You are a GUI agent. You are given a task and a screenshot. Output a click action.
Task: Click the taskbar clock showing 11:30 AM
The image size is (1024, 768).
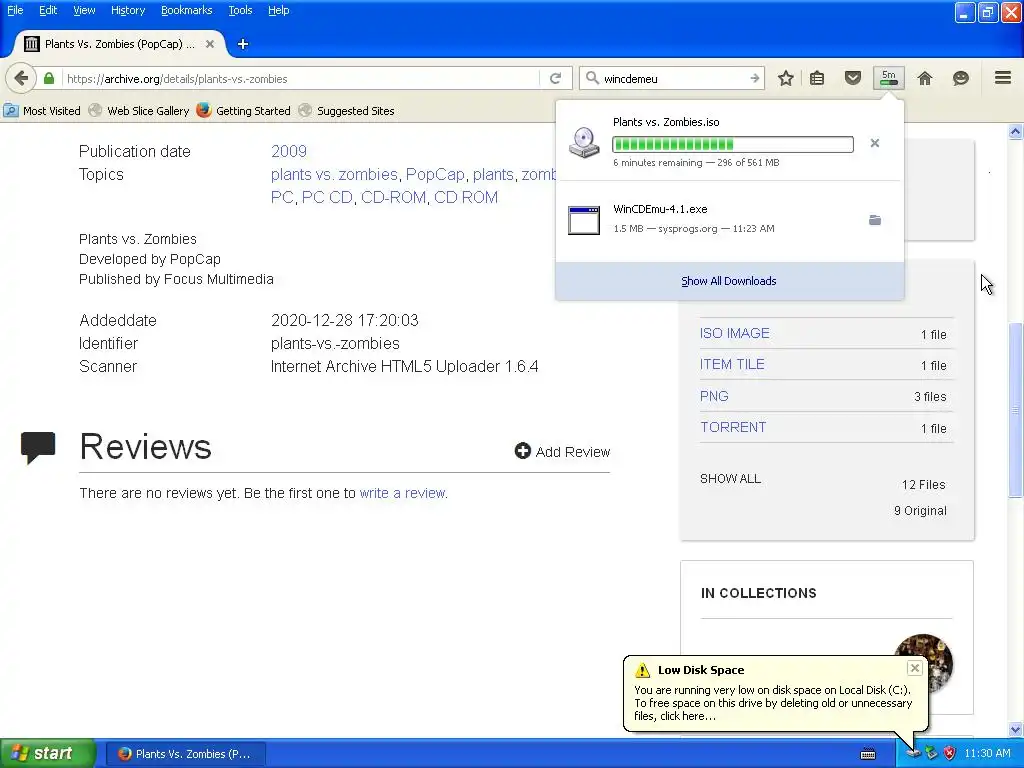pos(987,754)
